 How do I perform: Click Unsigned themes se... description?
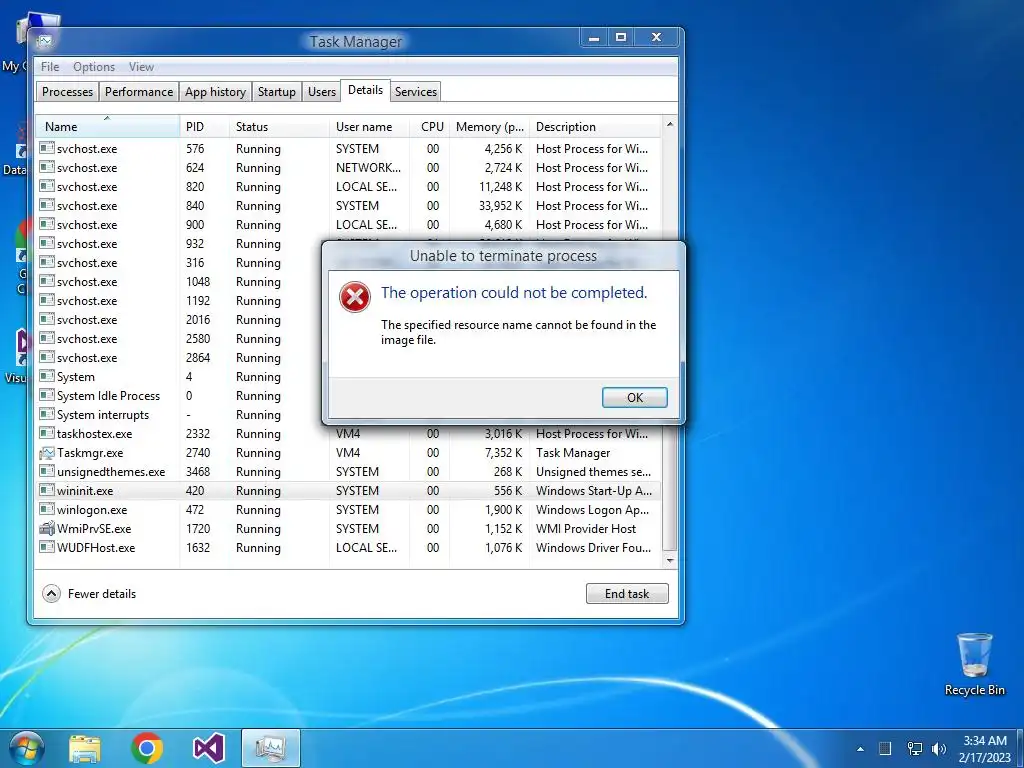point(593,472)
